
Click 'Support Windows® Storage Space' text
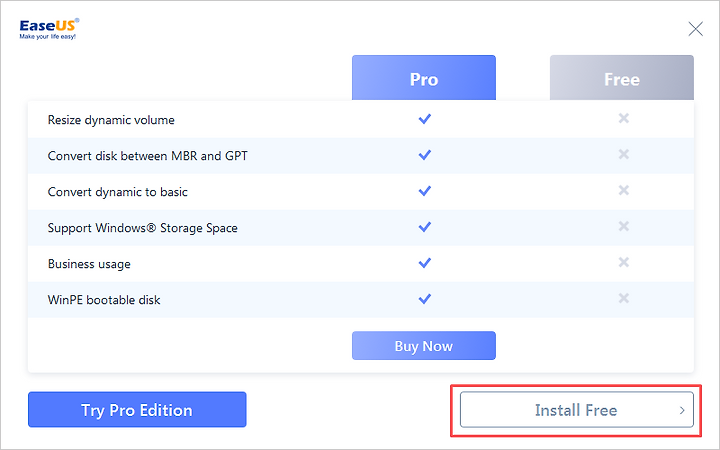[x=143, y=228]
